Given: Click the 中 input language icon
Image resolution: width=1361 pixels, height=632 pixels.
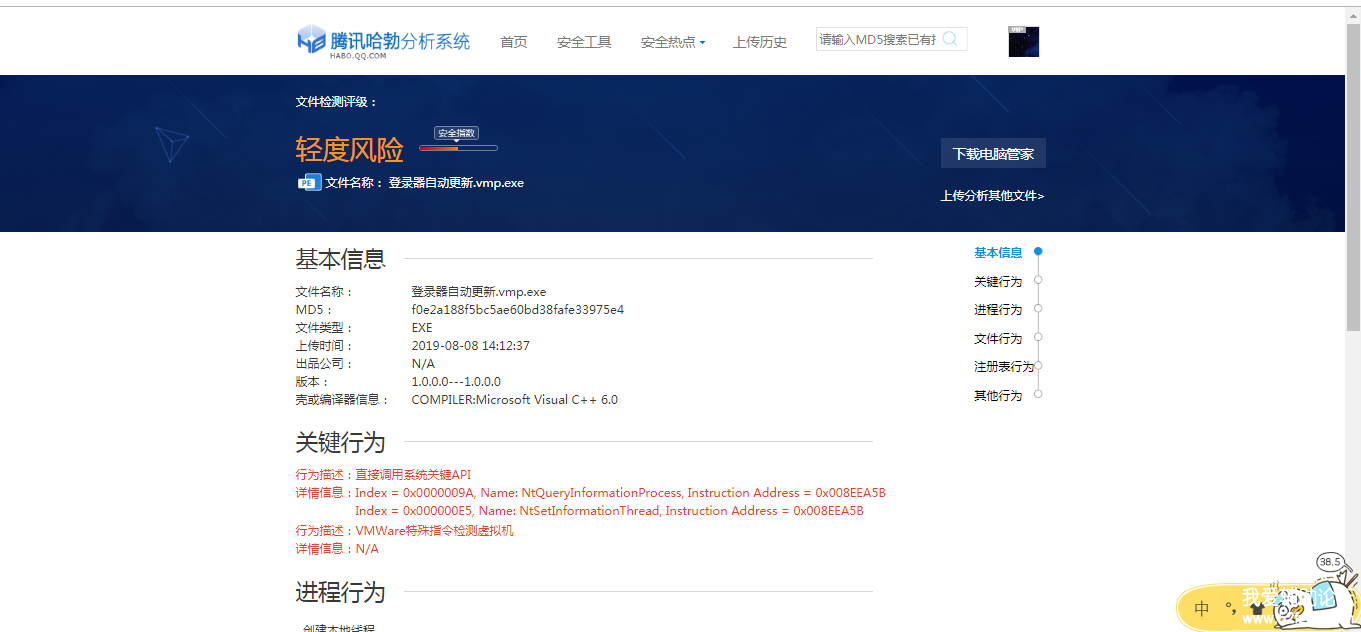Looking at the screenshot, I should pos(1202,608).
